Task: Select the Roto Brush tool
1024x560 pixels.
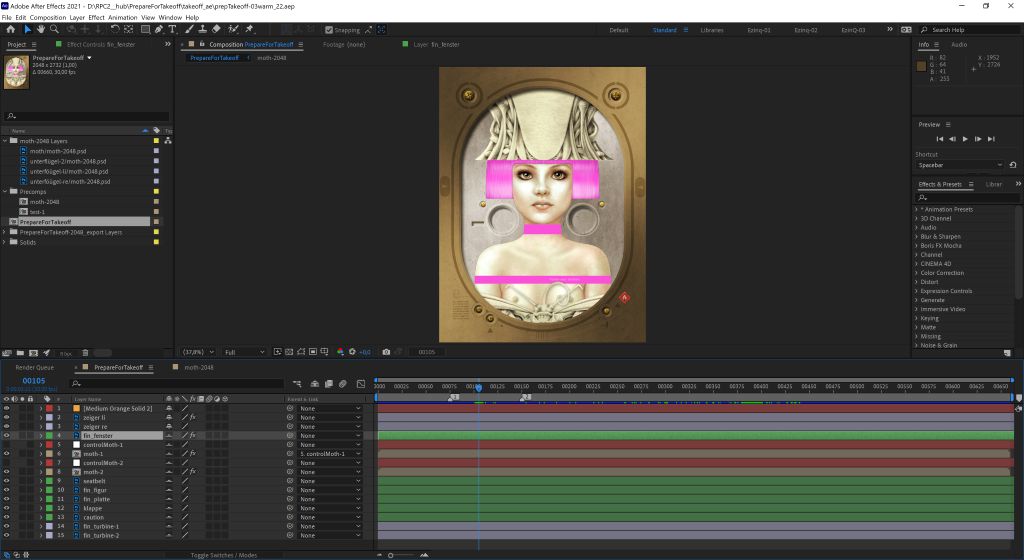Action: (x=233, y=29)
